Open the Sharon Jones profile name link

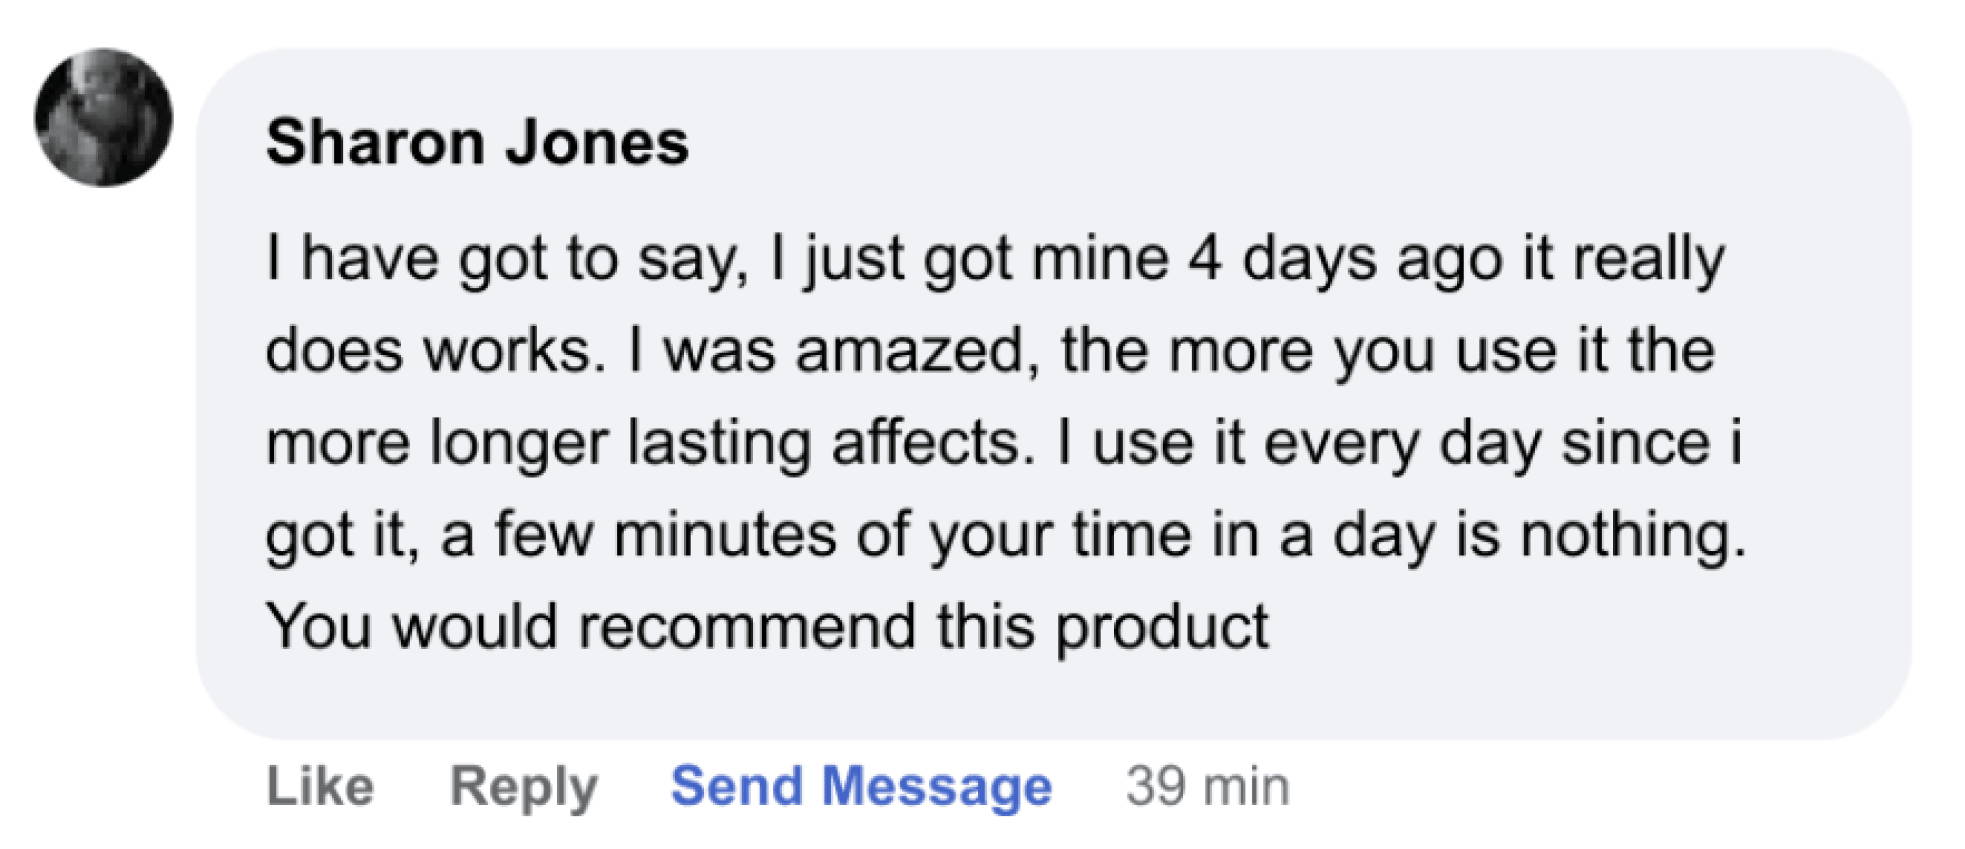click(477, 142)
